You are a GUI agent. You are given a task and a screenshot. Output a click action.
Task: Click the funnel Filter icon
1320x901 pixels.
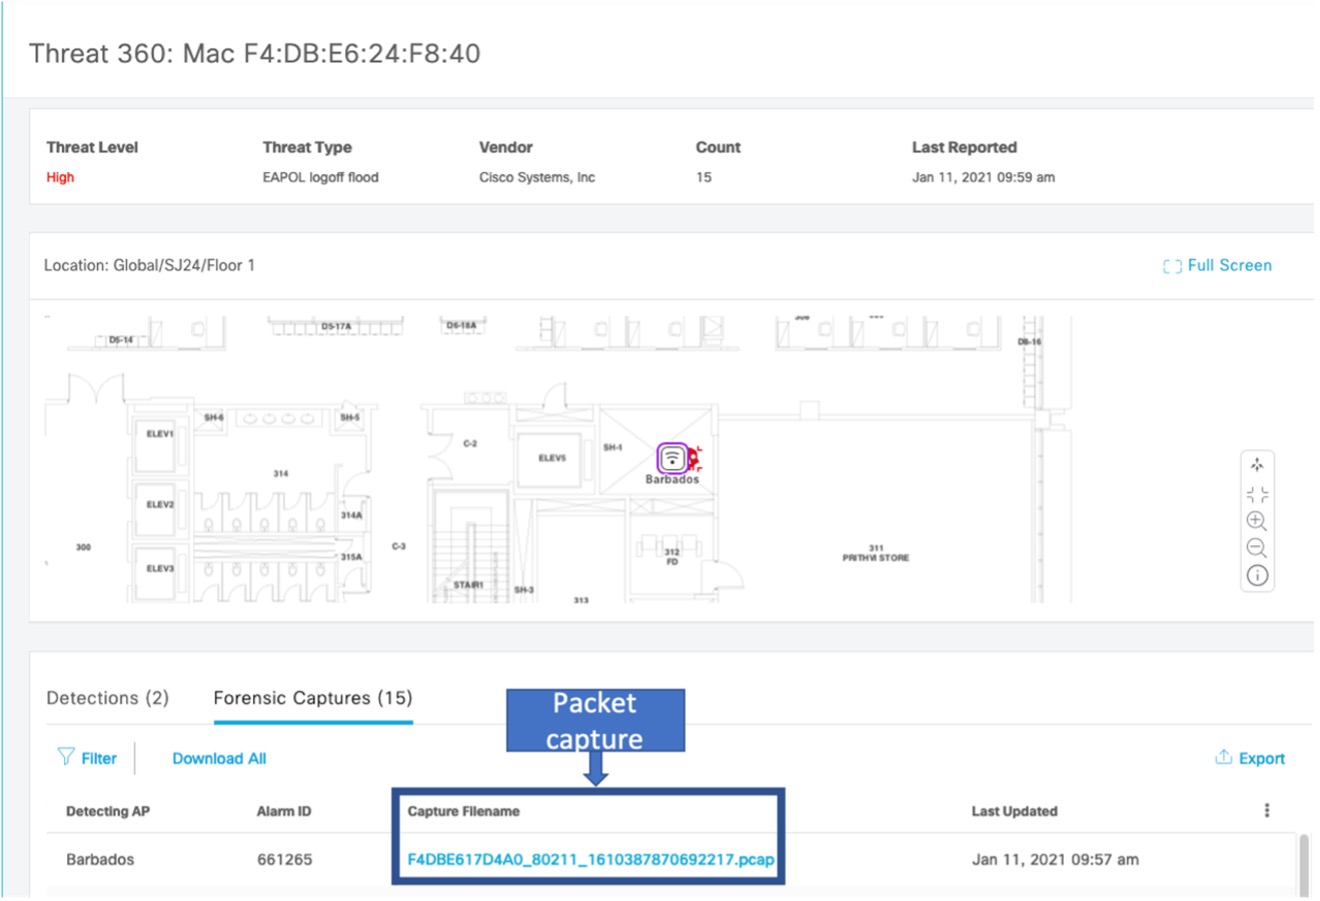(66, 757)
